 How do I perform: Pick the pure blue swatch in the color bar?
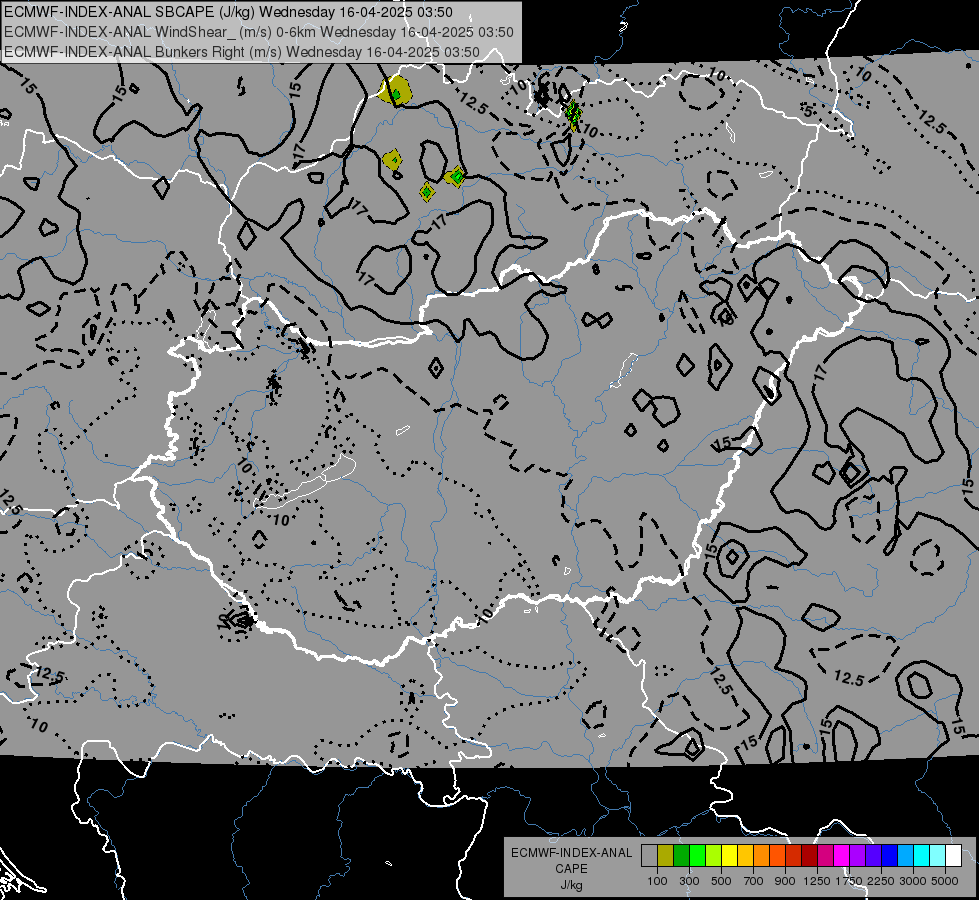point(890,856)
